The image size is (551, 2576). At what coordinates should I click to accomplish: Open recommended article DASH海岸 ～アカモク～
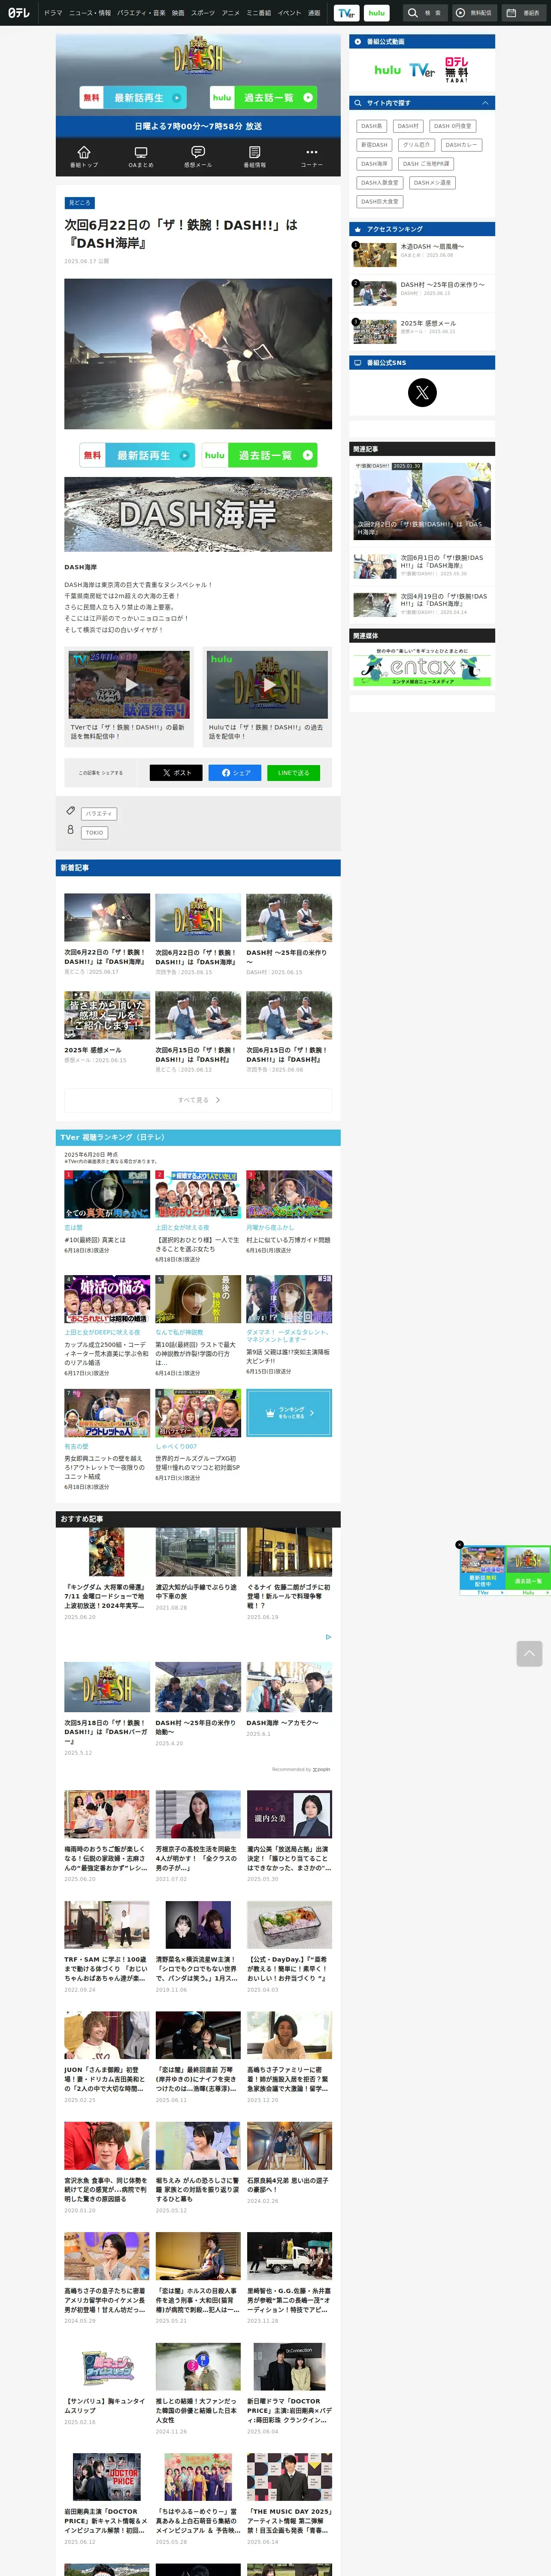tap(289, 1700)
